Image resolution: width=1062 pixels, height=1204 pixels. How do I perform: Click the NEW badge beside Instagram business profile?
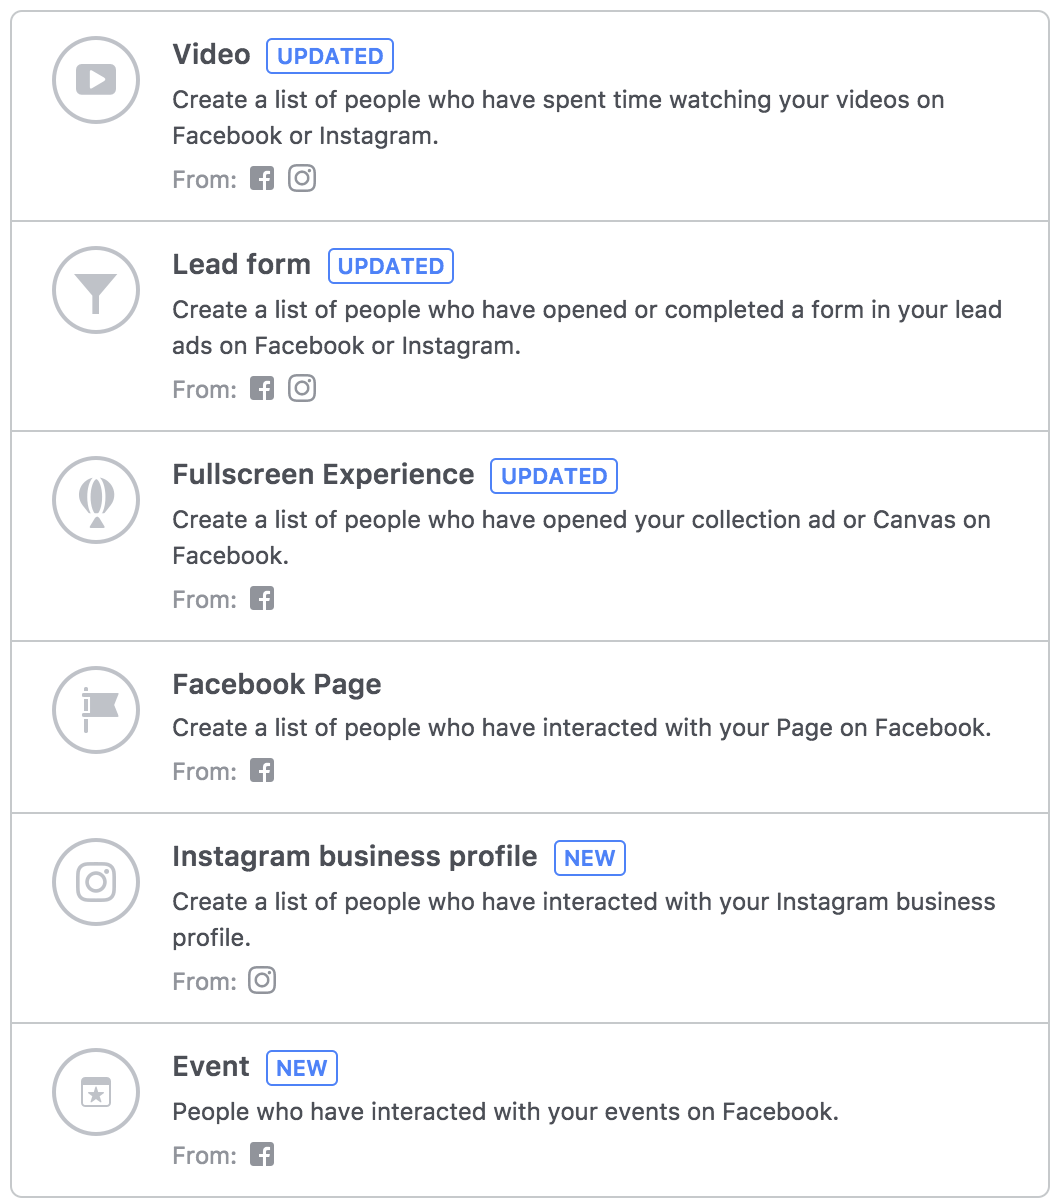[590, 857]
